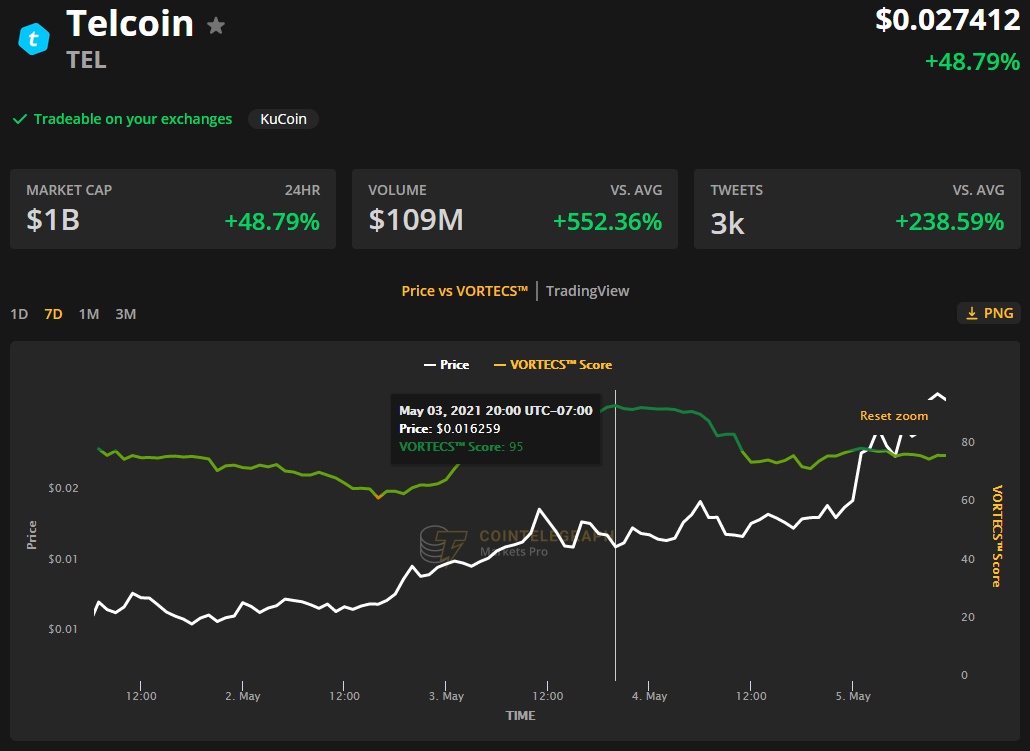Click the +552.36% volume vs avg value
Image resolution: width=1030 pixels, height=751 pixels.
(x=608, y=221)
